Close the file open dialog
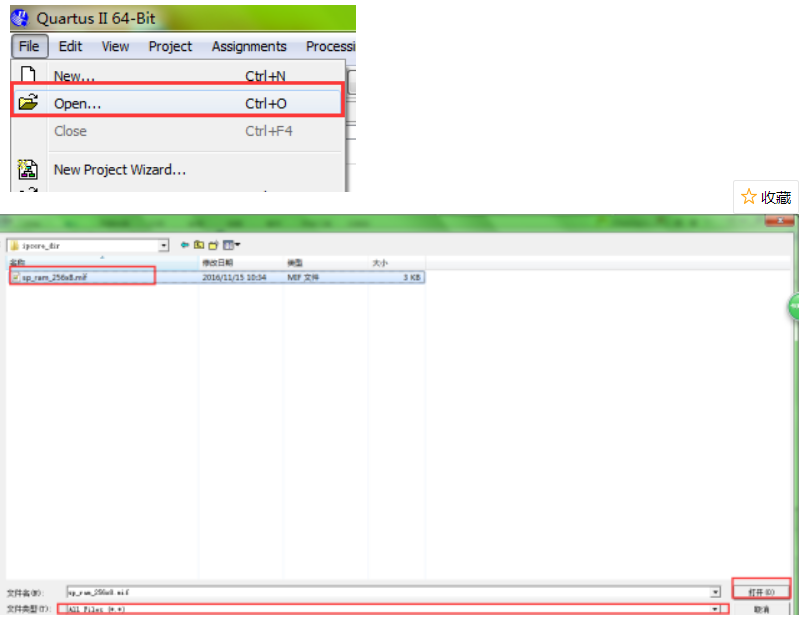The width and height of the screenshot is (805, 622). [779, 221]
